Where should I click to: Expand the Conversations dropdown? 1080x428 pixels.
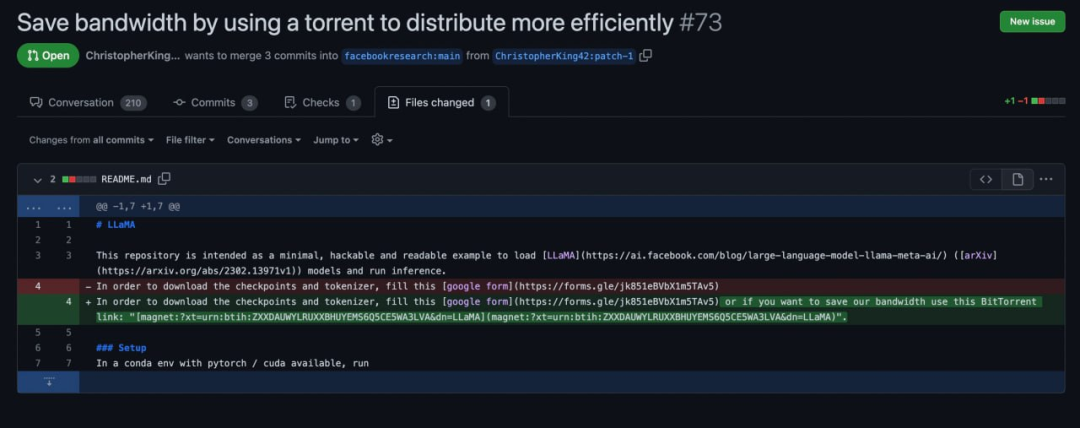[264, 140]
